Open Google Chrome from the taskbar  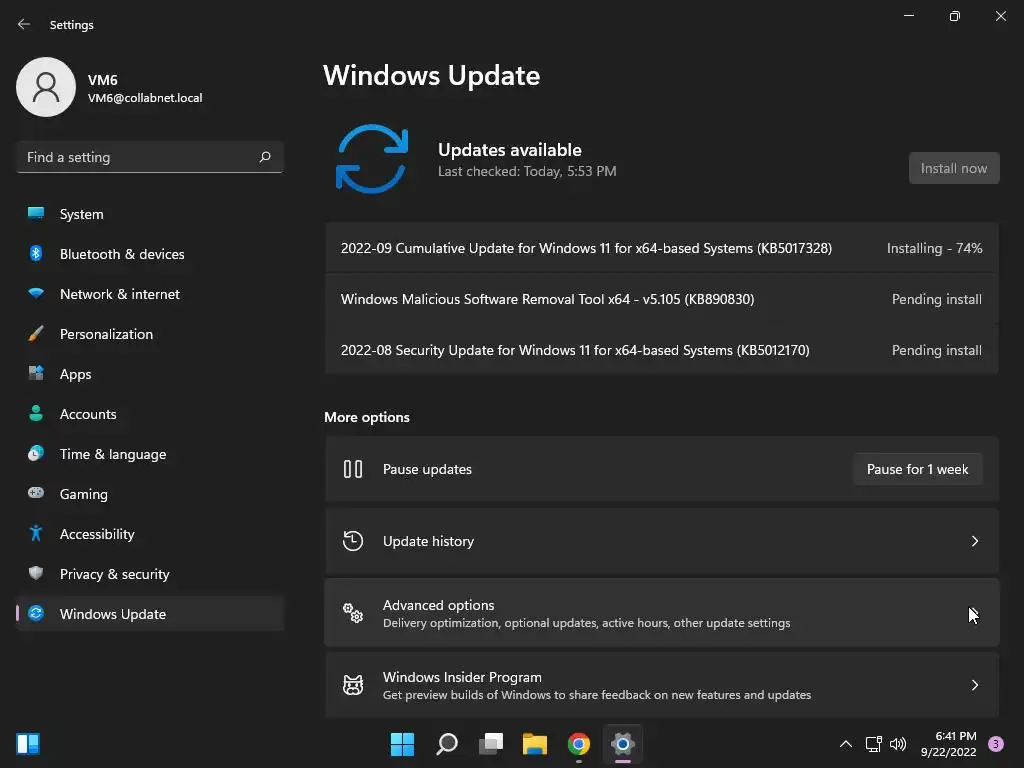click(x=579, y=744)
